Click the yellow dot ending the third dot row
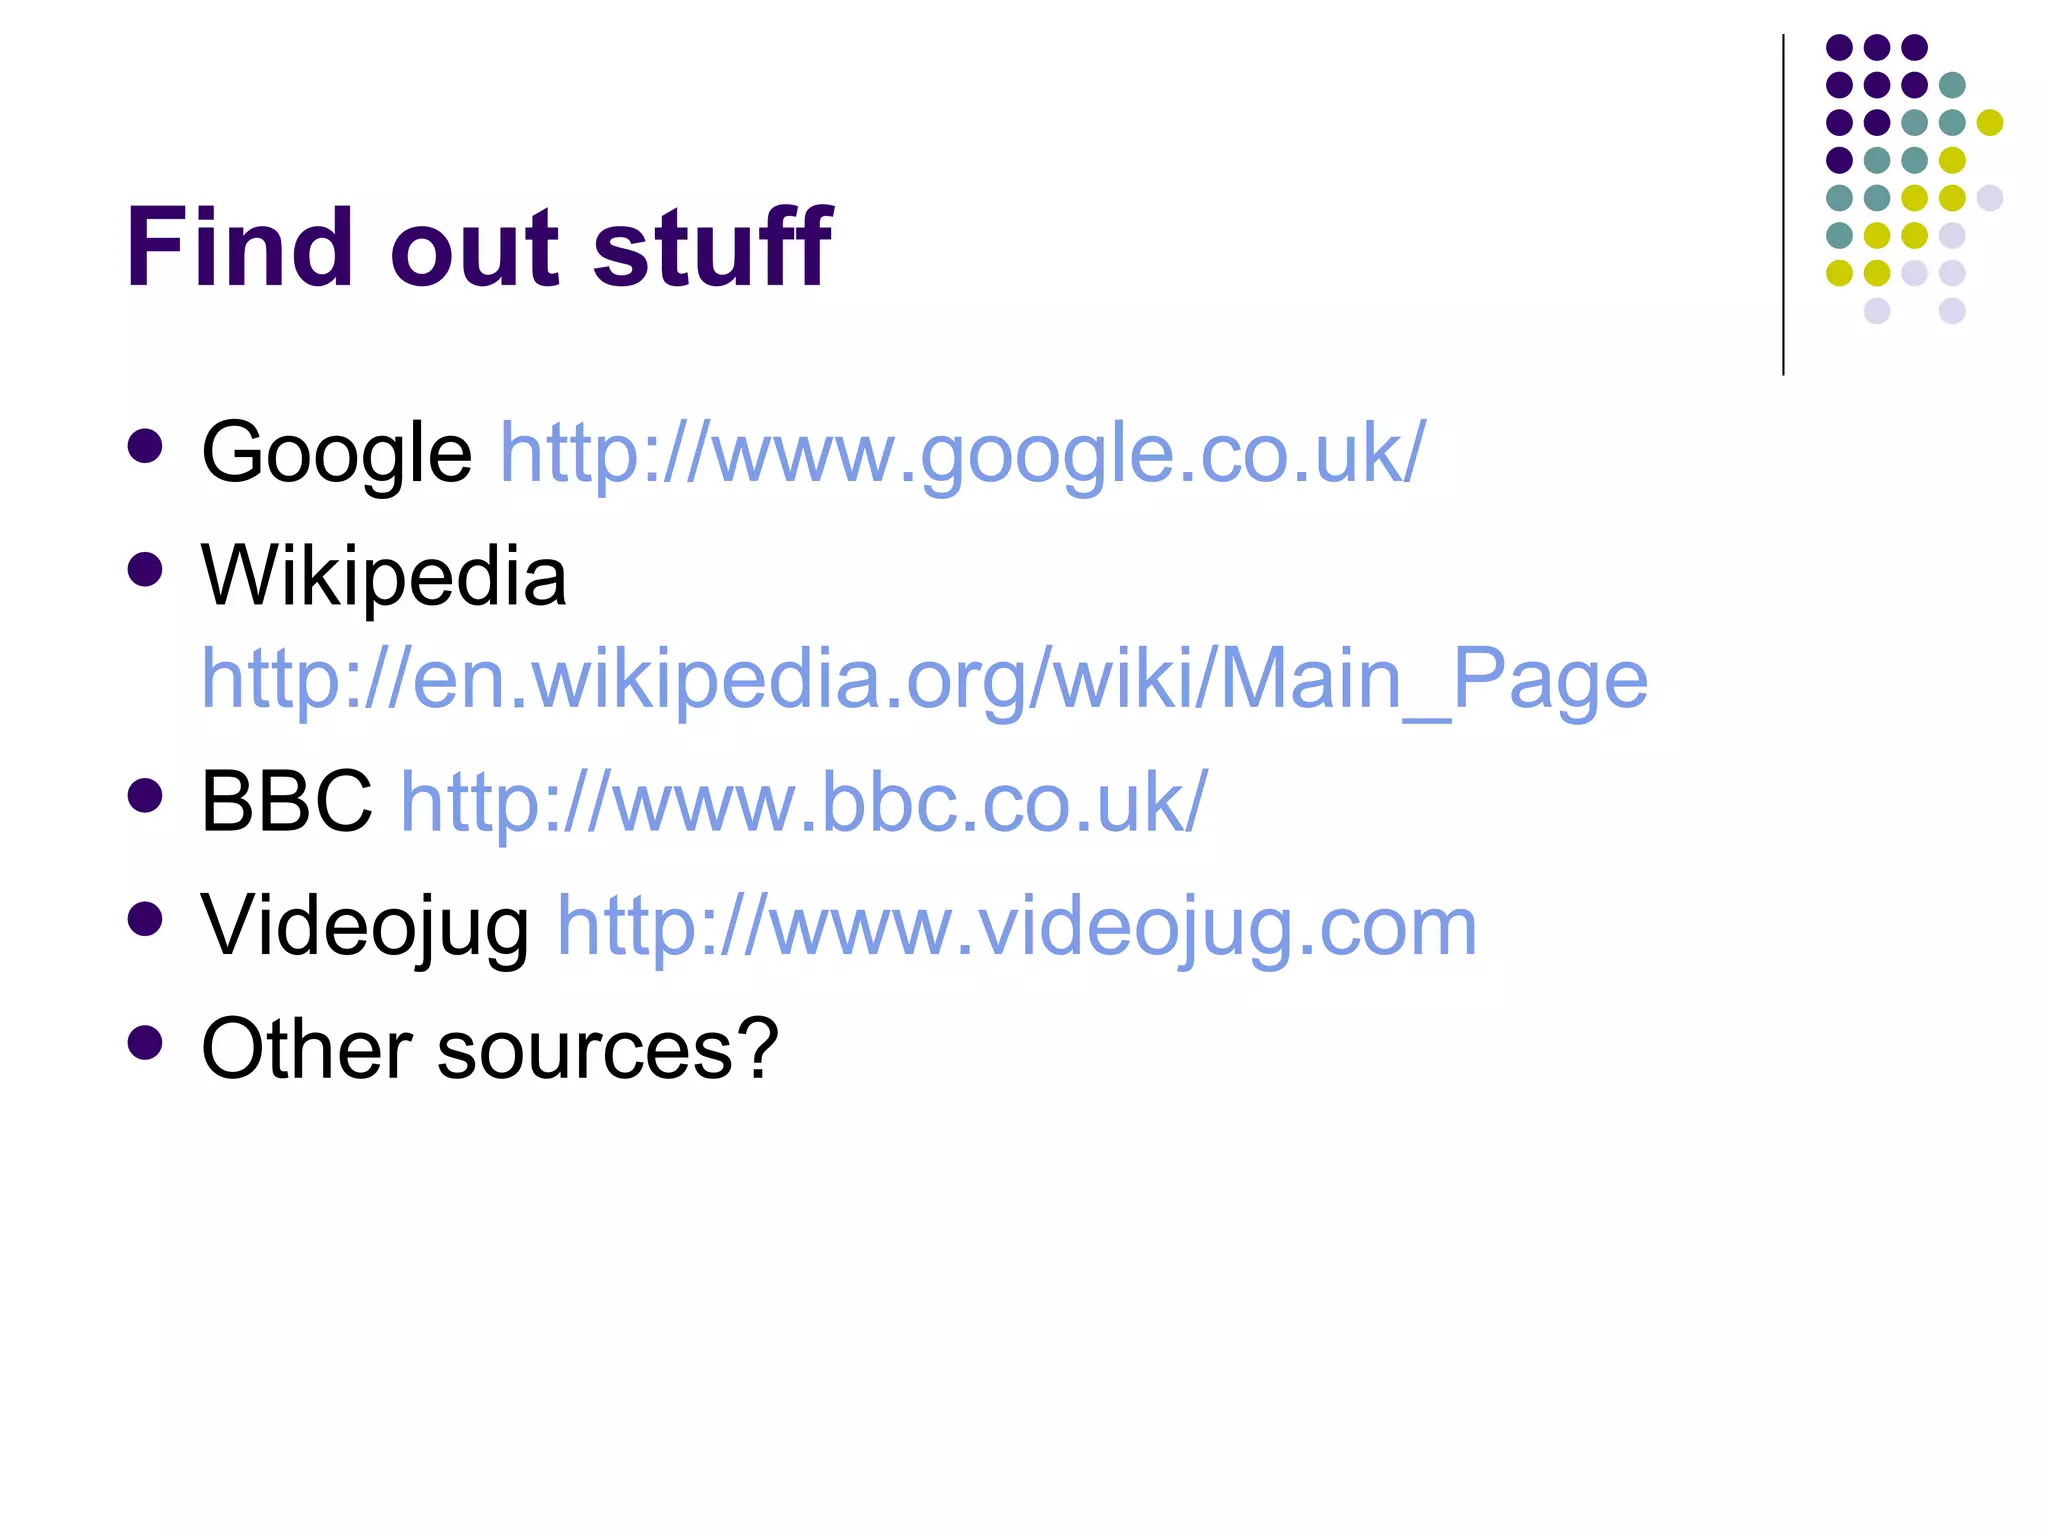This screenshot has width=2048, height=1536. [1989, 122]
